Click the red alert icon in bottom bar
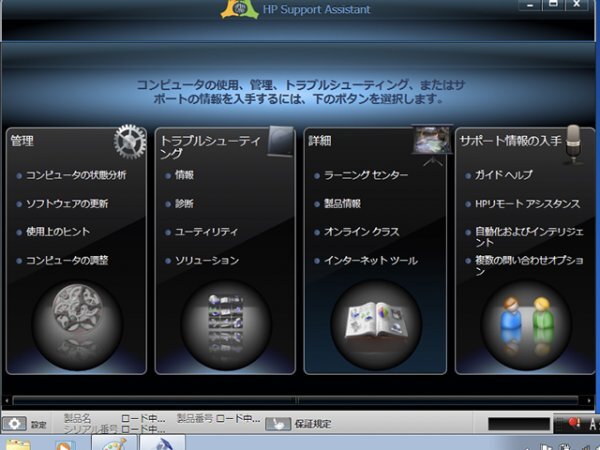The image size is (600, 450). coord(574,423)
